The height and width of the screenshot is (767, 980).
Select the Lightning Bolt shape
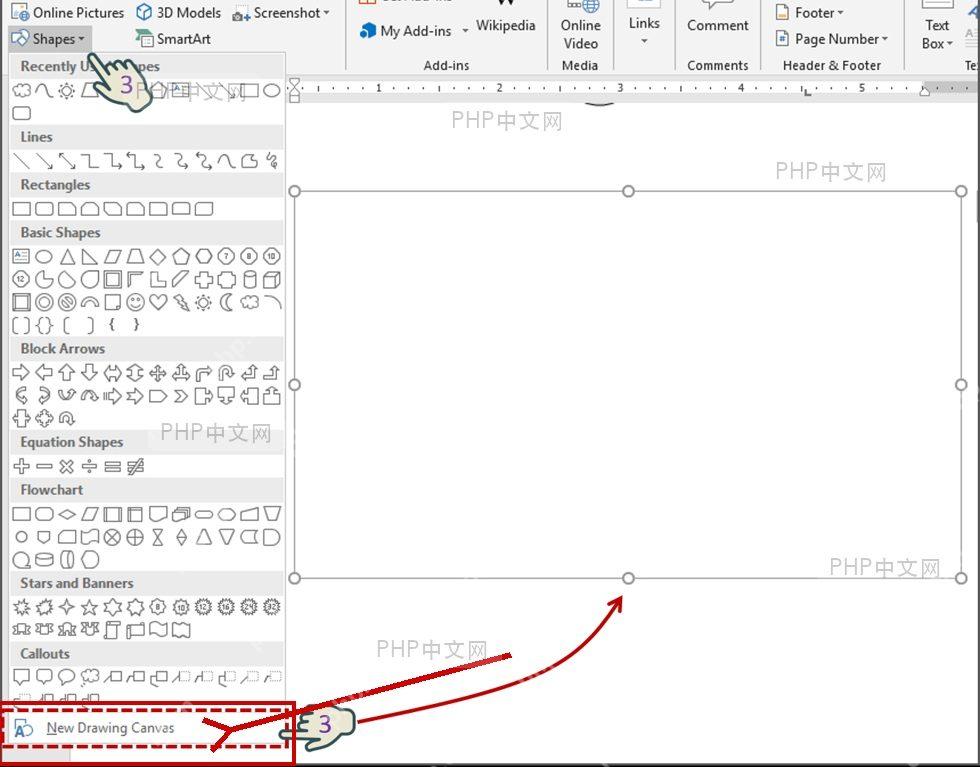tap(181, 303)
